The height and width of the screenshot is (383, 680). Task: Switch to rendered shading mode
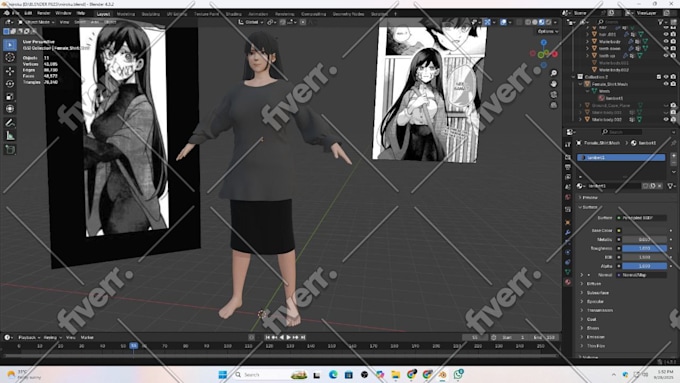tap(548, 22)
